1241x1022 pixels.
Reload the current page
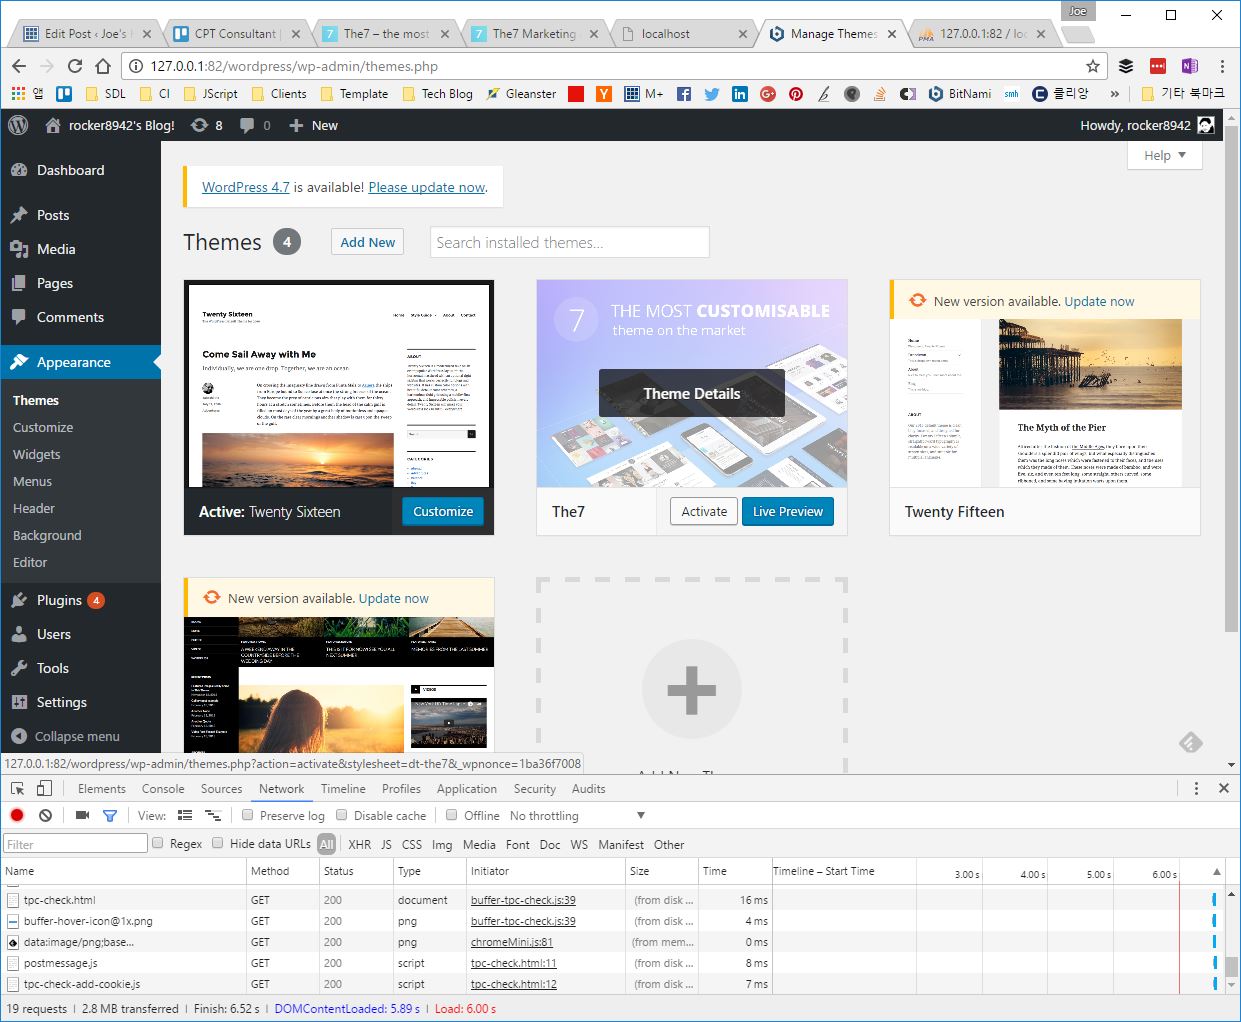74,66
